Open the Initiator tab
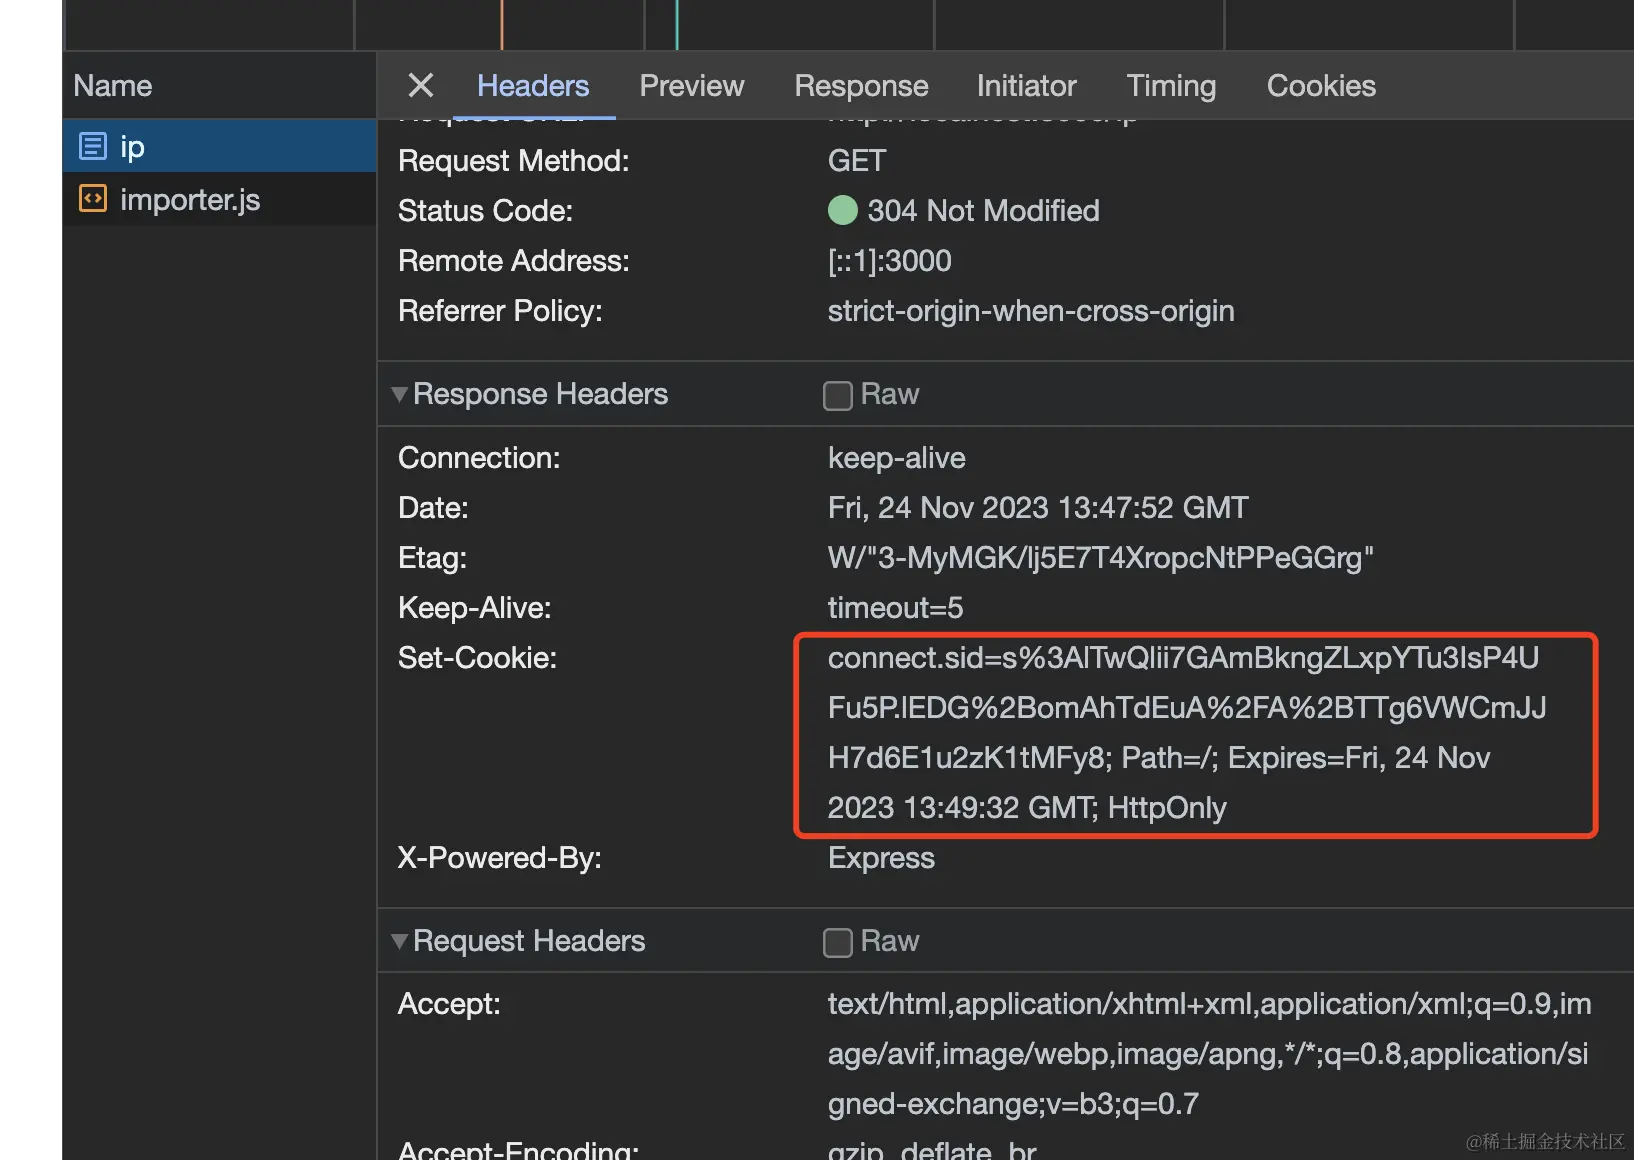Viewport: 1634px width, 1160px height. point(1026,86)
